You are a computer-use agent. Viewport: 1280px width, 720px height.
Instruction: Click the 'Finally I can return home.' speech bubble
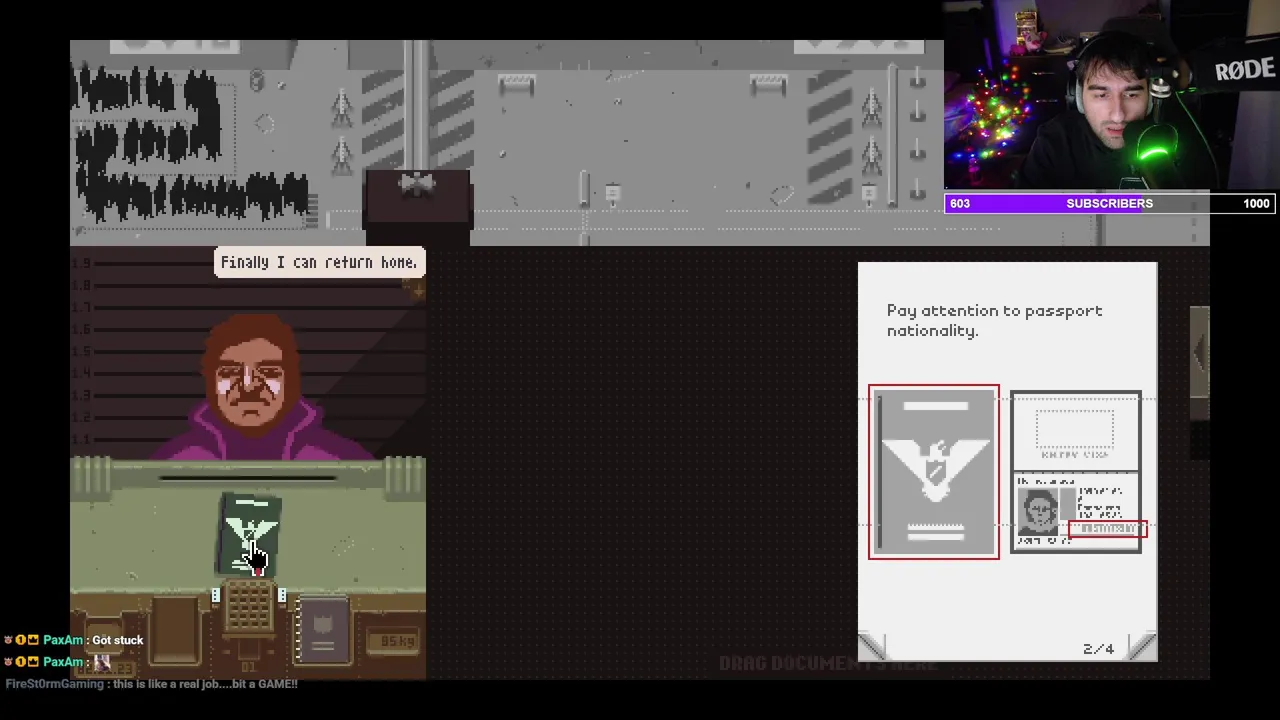tap(319, 262)
